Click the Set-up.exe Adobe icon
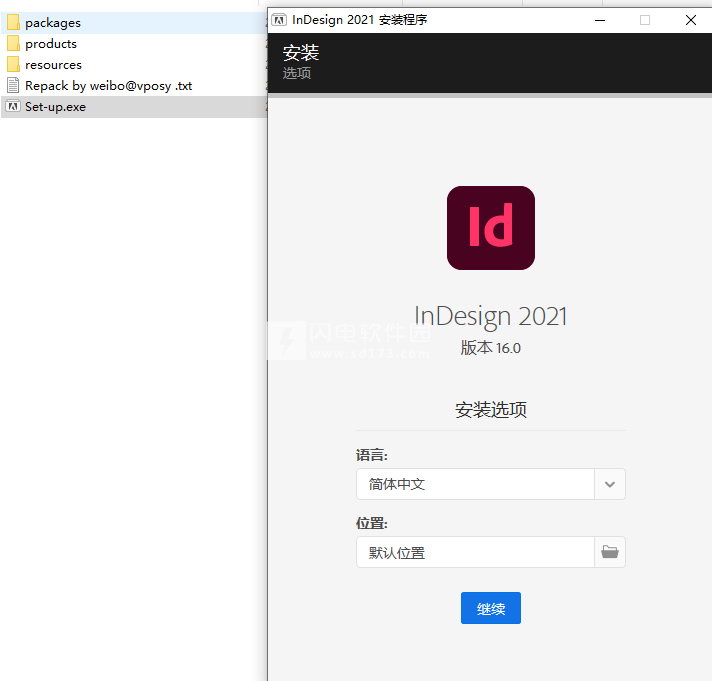The image size is (712, 681). tap(13, 107)
